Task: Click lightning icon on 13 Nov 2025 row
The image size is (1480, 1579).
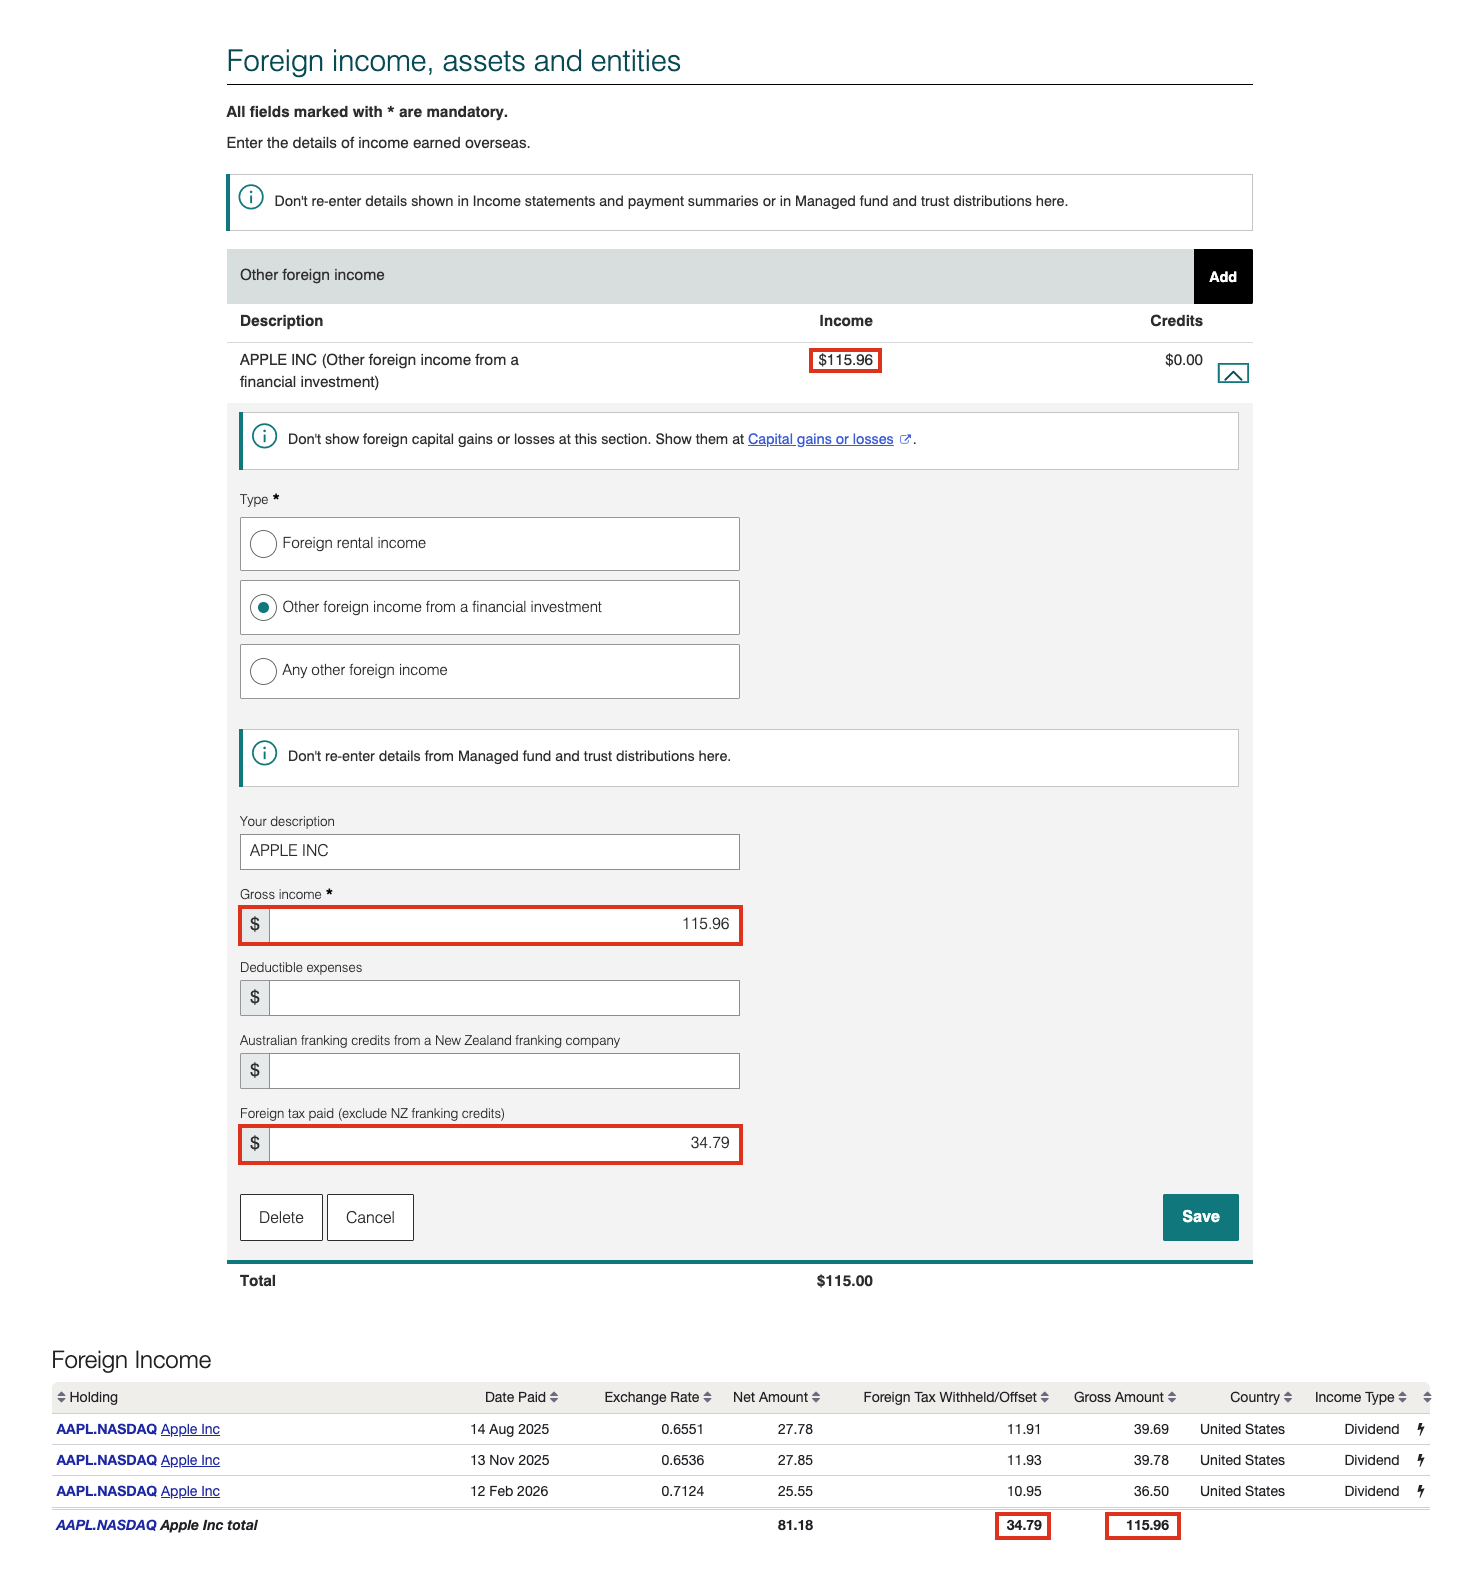Action: pos(1421,1460)
